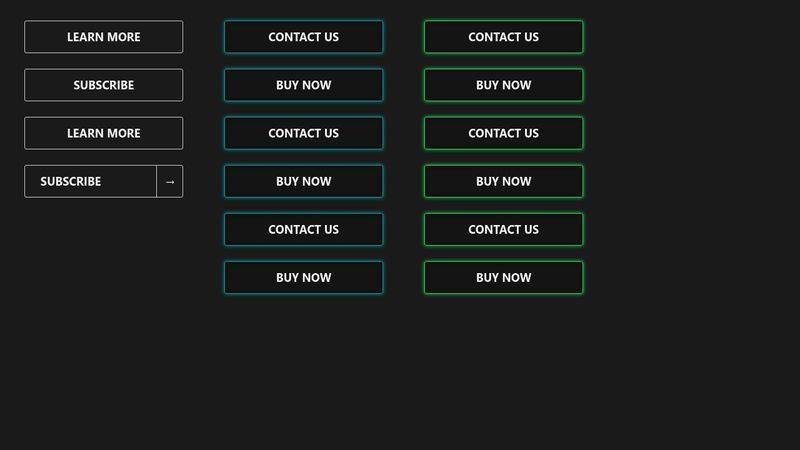This screenshot has width=800, height=450.
Task: Click the white Subscribe button without an arrow
Action: click(104, 85)
